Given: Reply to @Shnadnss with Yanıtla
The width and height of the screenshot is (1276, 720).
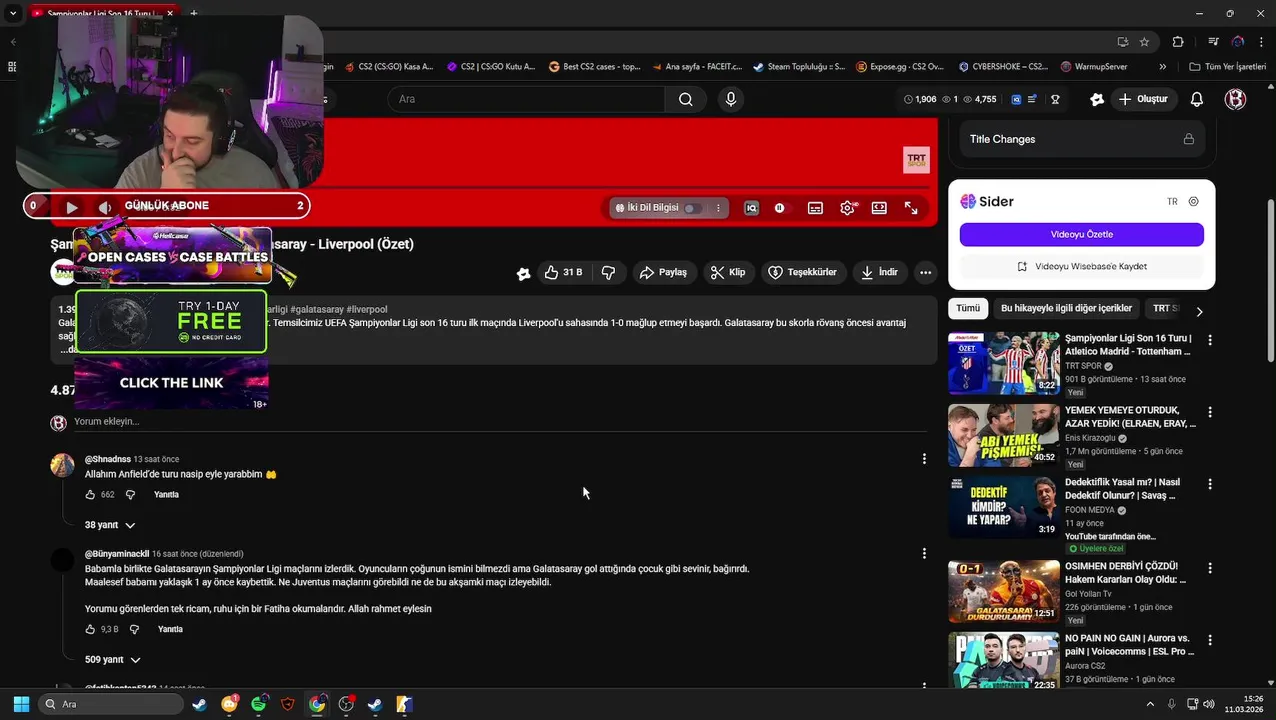Looking at the screenshot, I should click(166, 495).
